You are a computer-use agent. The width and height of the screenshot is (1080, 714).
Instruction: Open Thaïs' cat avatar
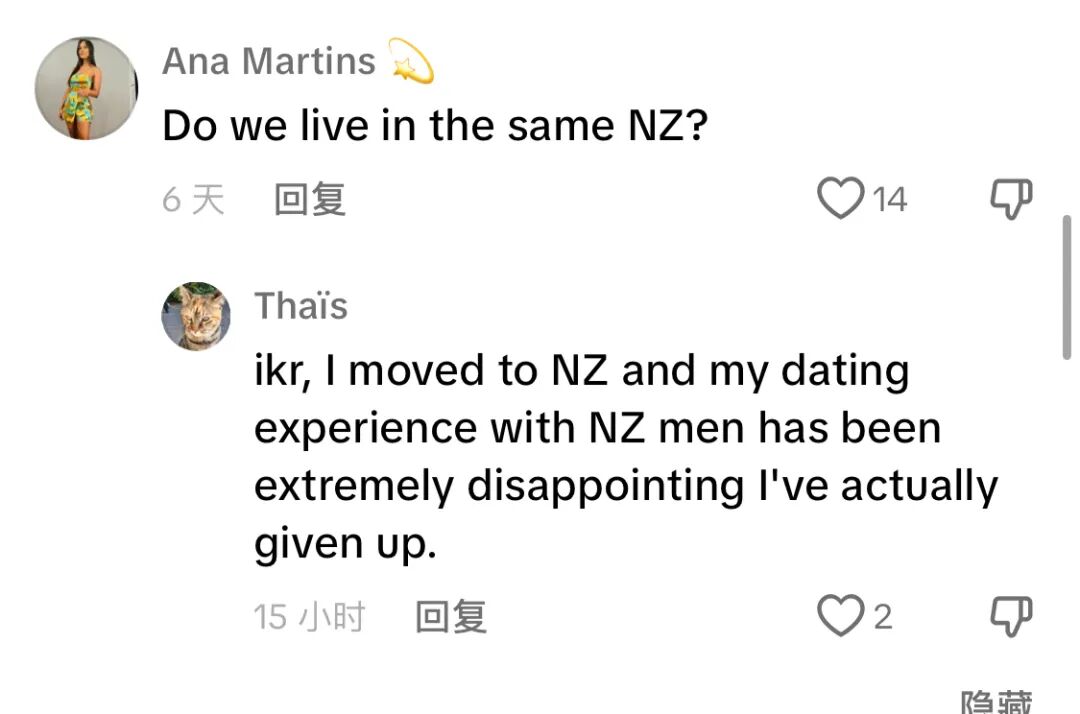coord(196,316)
